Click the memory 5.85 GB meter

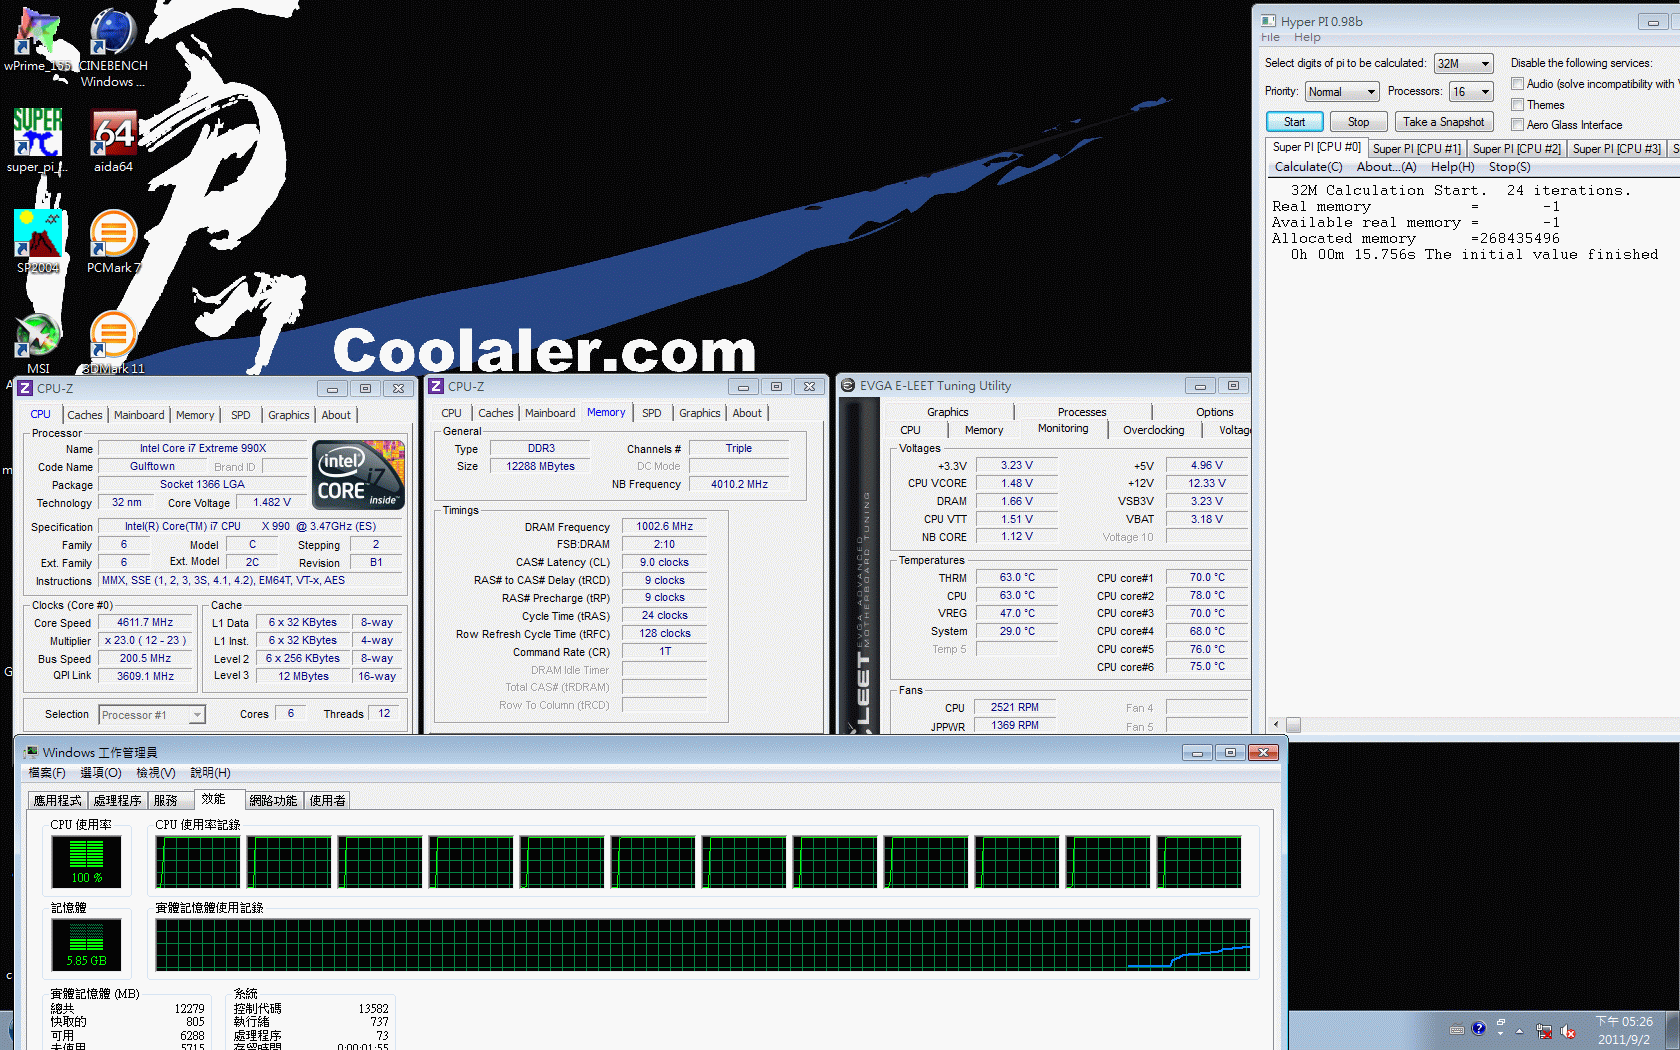86,945
